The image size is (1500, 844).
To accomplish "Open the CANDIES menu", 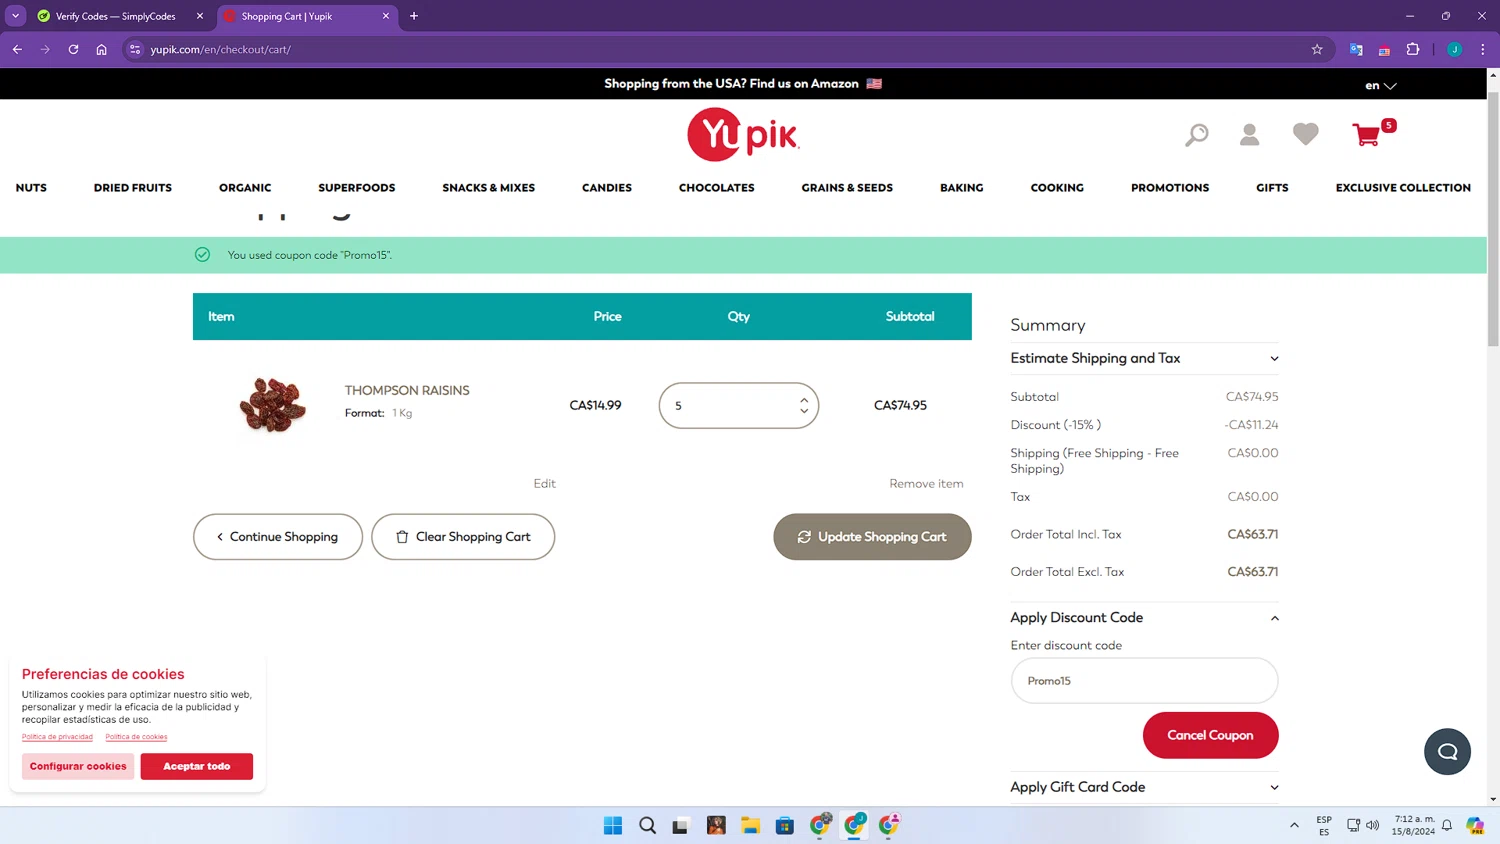I will (x=607, y=188).
